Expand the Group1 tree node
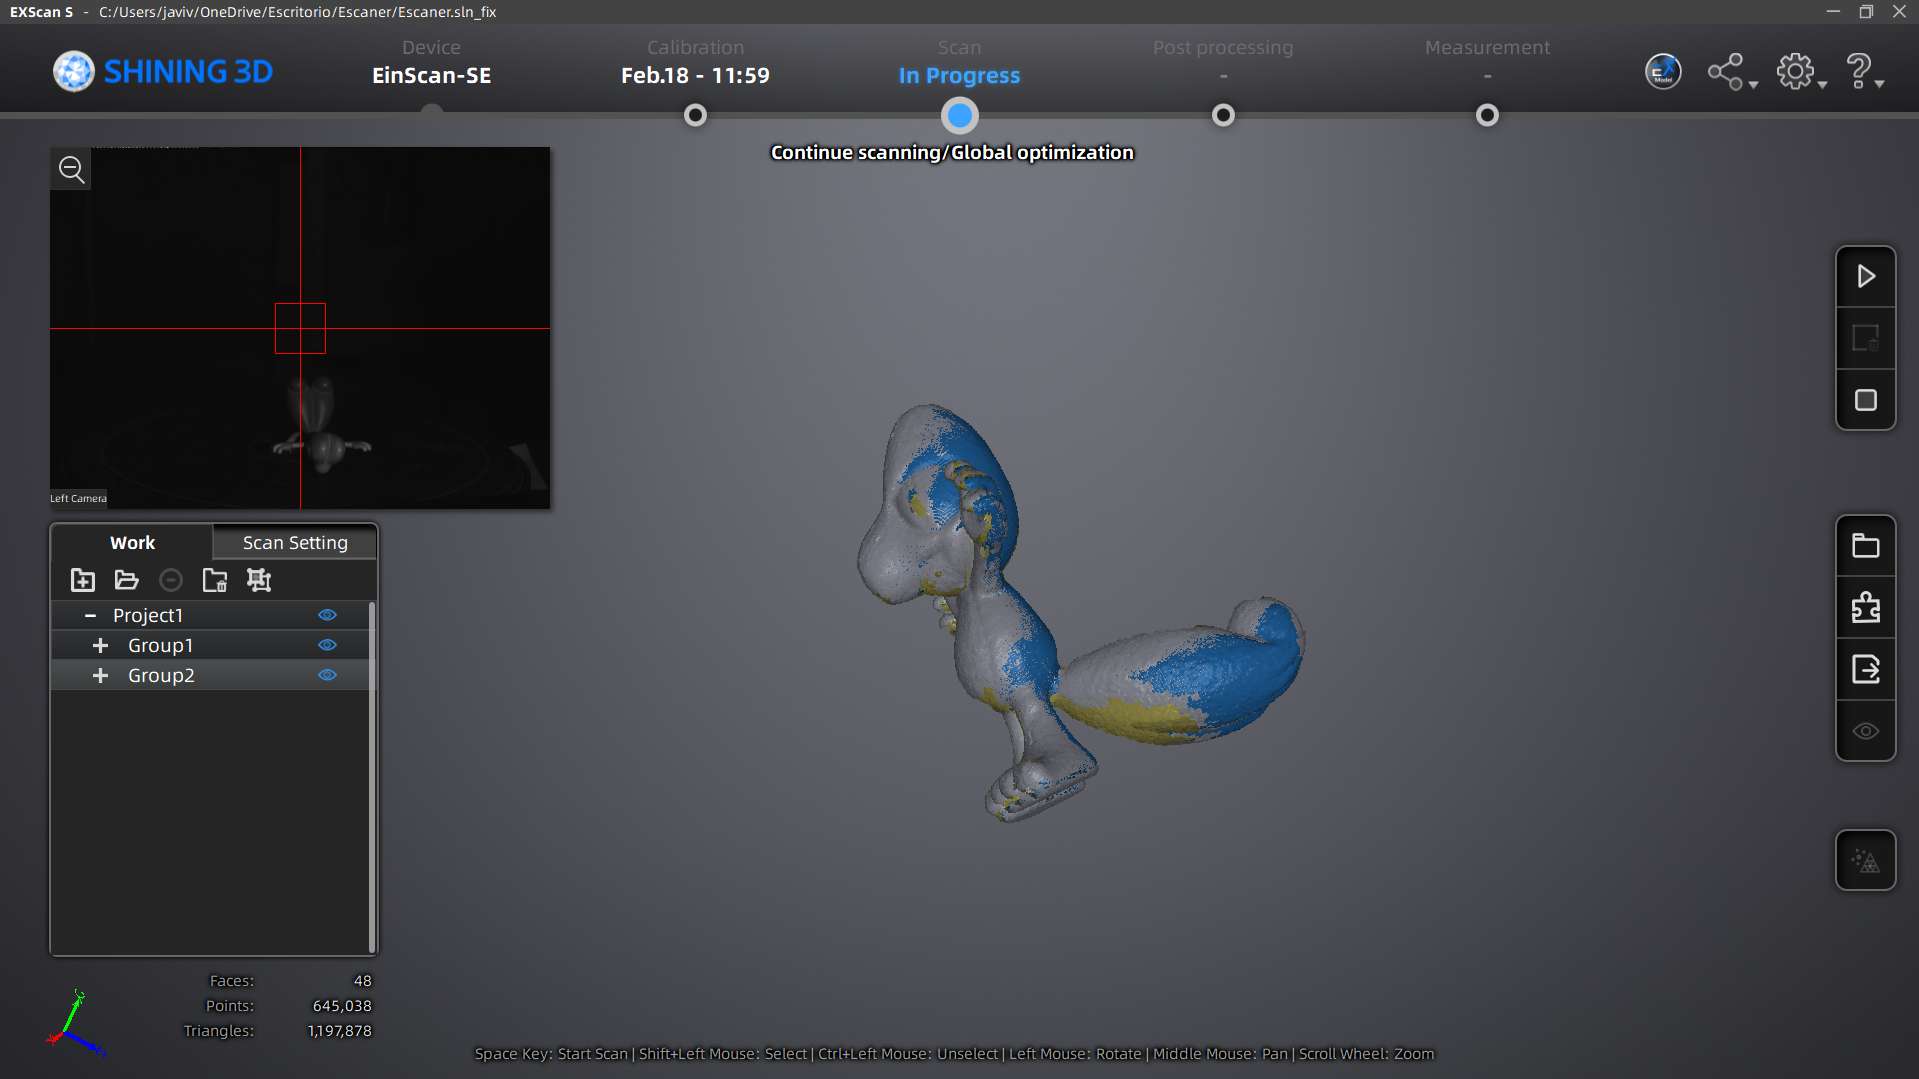The height and width of the screenshot is (1079, 1919). [100, 645]
